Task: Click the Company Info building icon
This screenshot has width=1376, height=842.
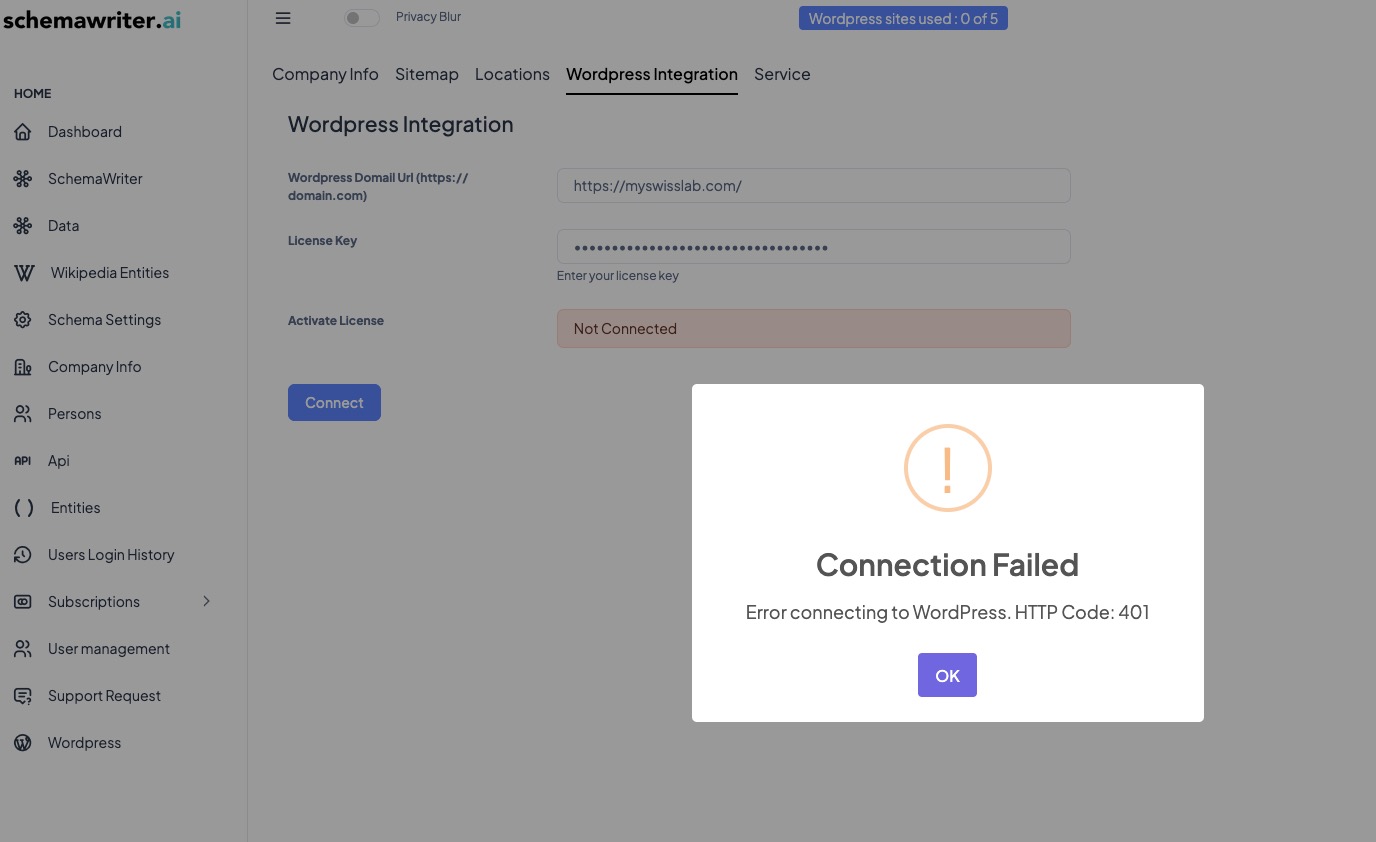Action: pos(23,367)
